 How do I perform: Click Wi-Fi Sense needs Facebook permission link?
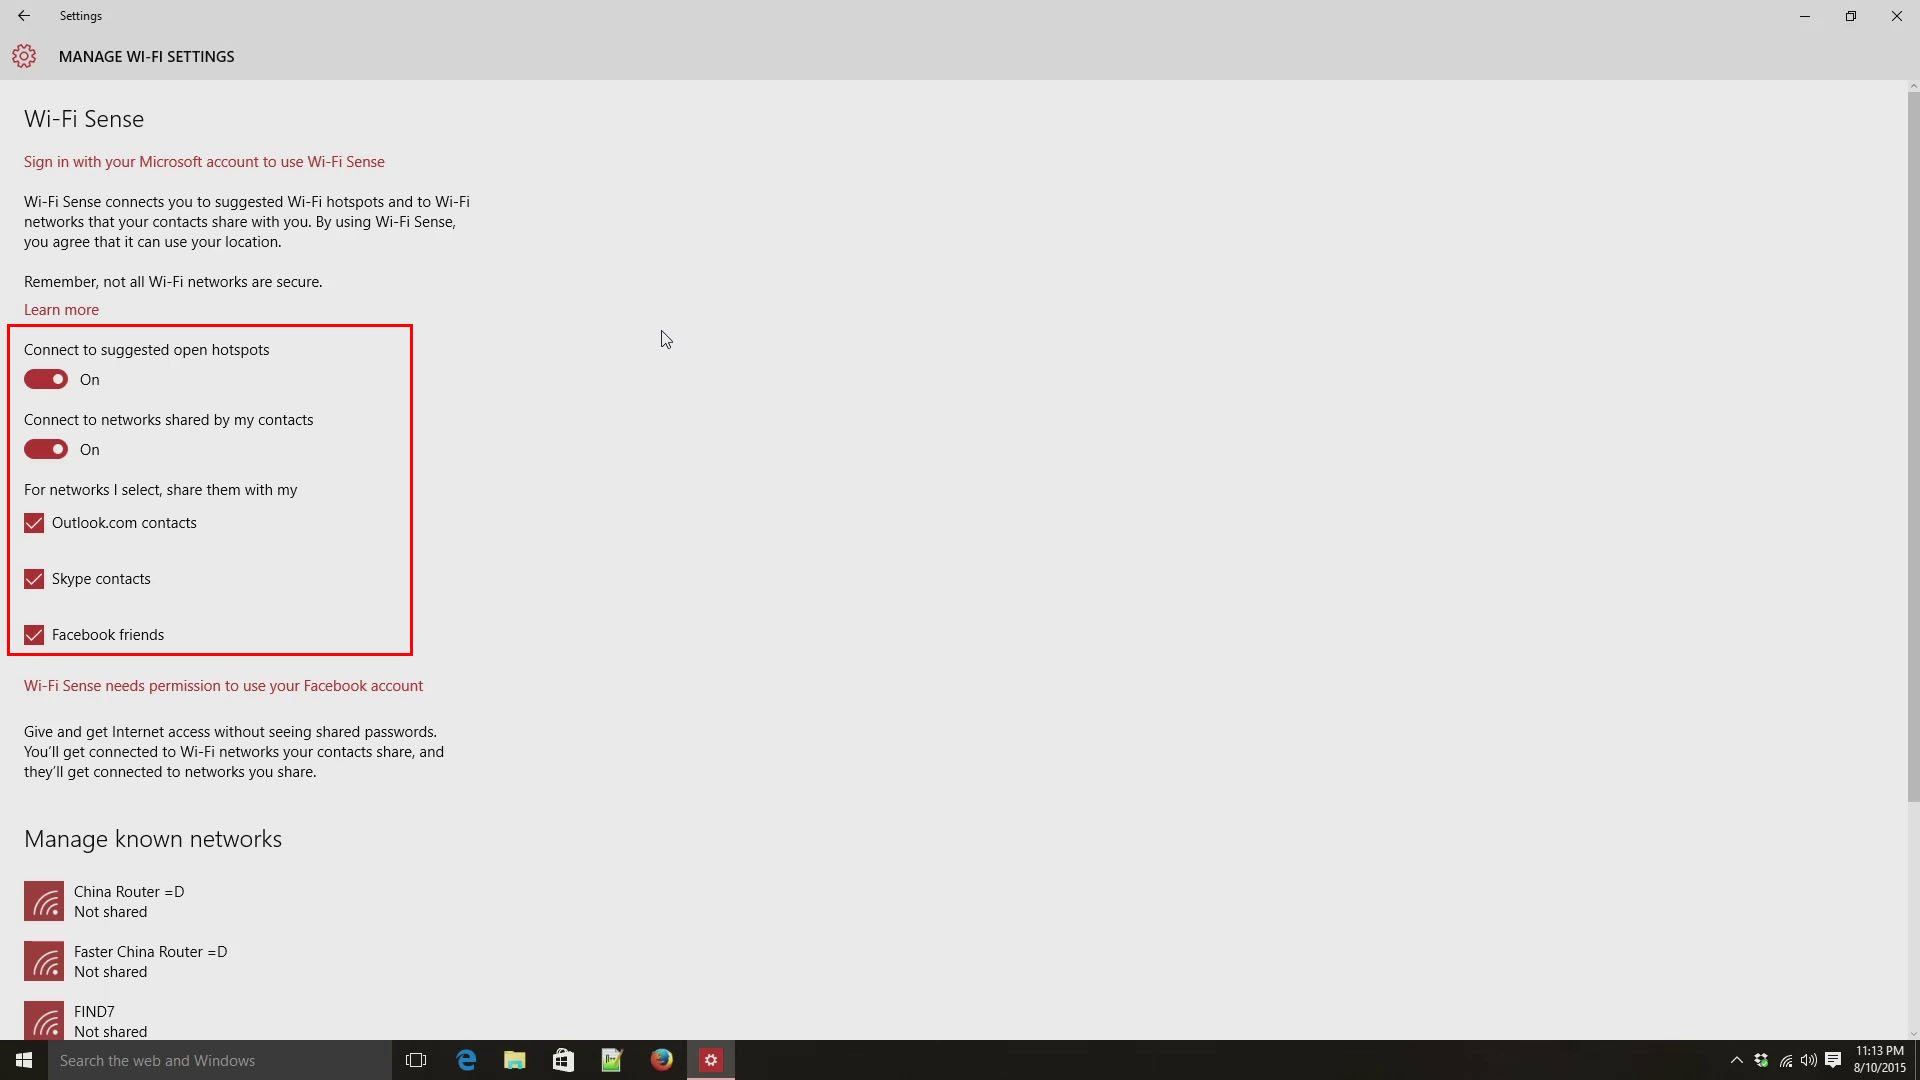click(x=223, y=686)
